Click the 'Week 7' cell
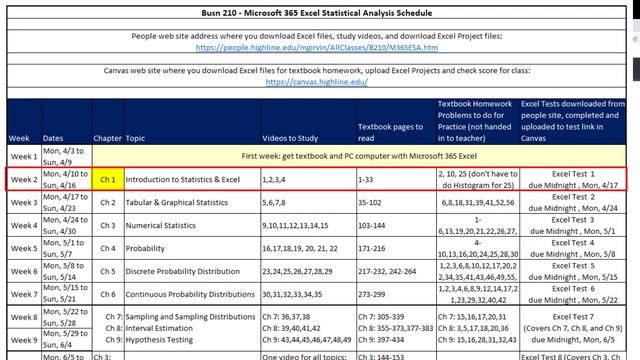 point(24,294)
